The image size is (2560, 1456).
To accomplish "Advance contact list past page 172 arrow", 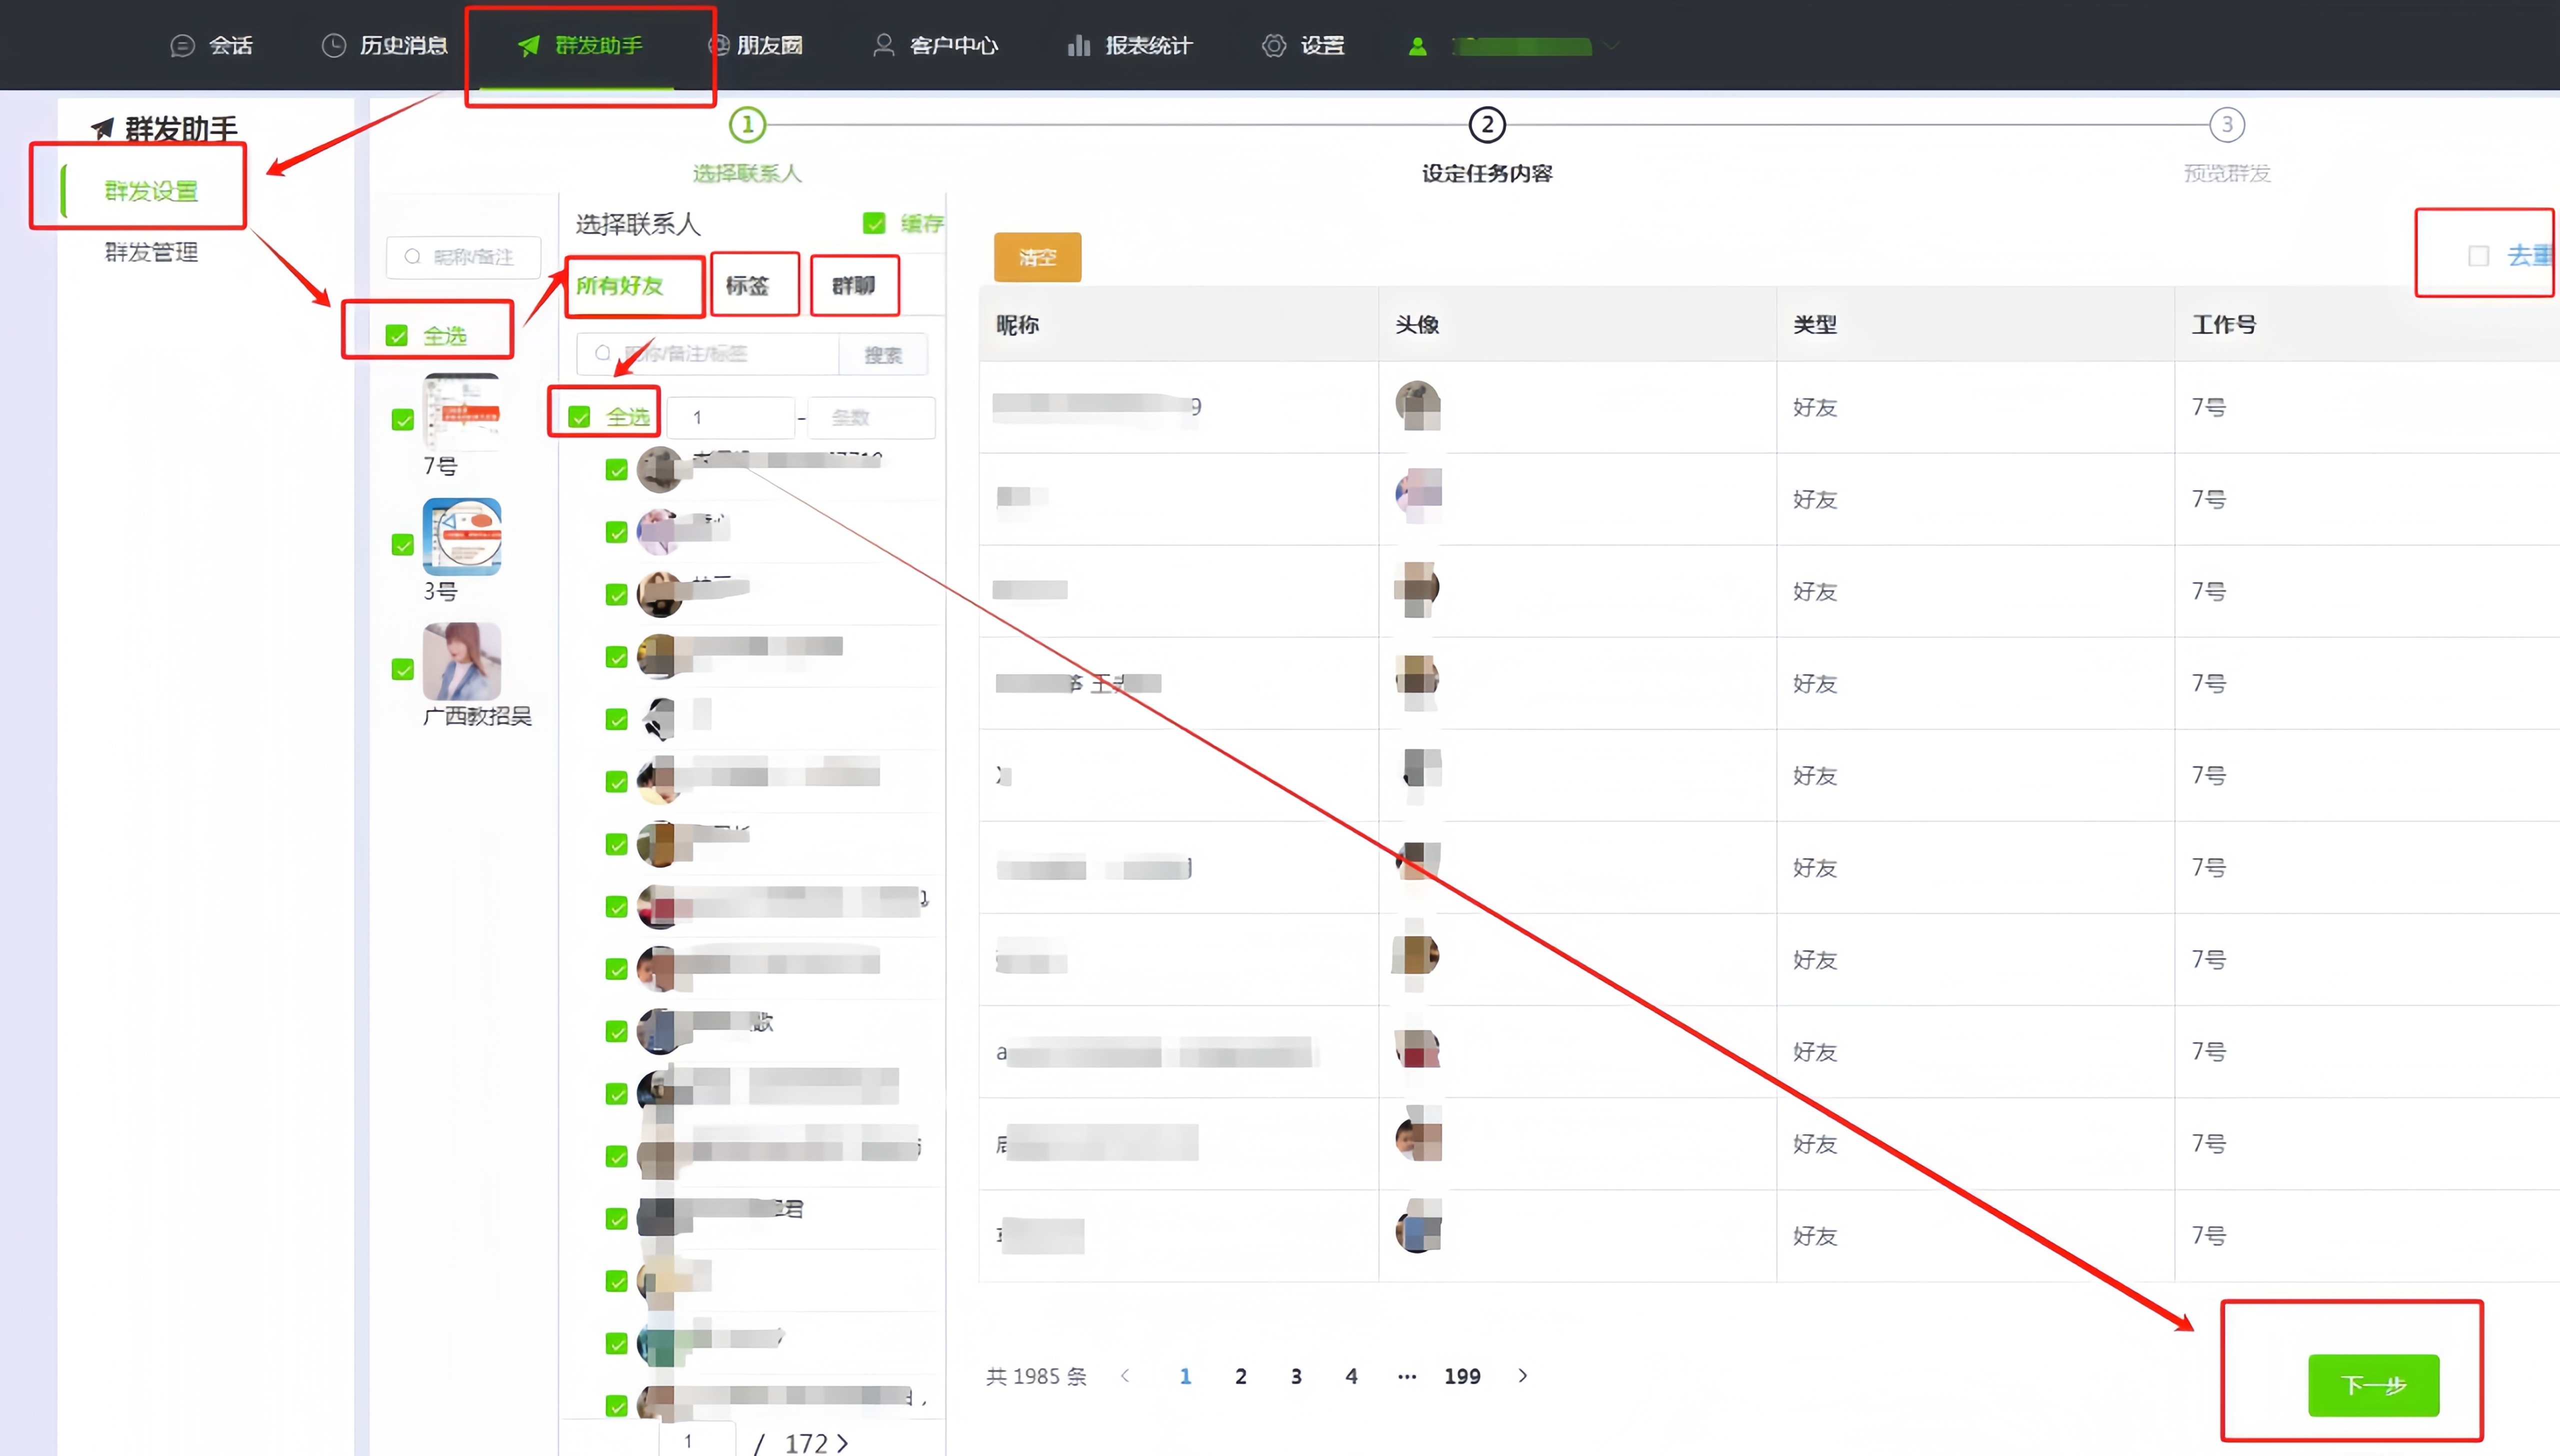I will (843, 1443).
